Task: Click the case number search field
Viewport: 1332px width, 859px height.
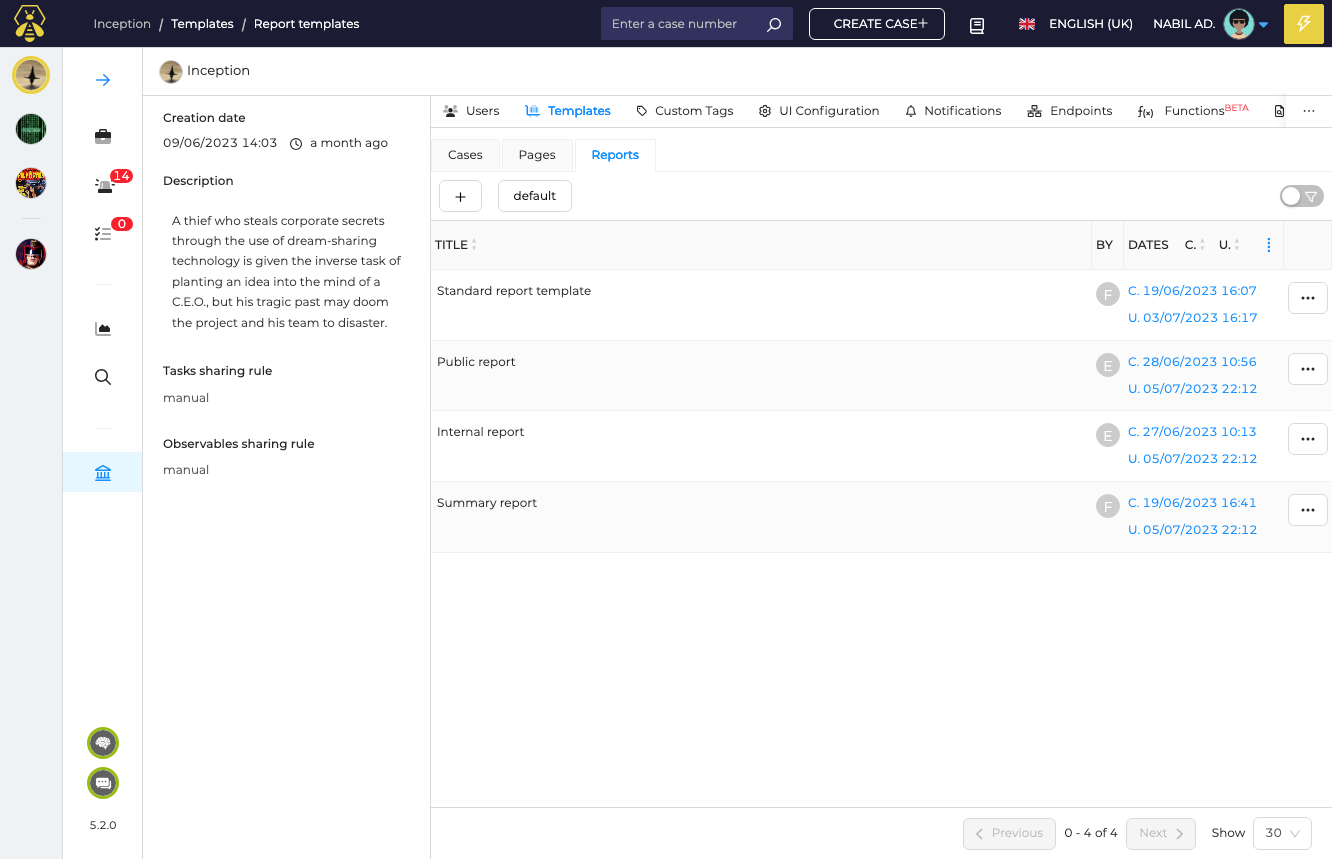Action: point(683,24)
